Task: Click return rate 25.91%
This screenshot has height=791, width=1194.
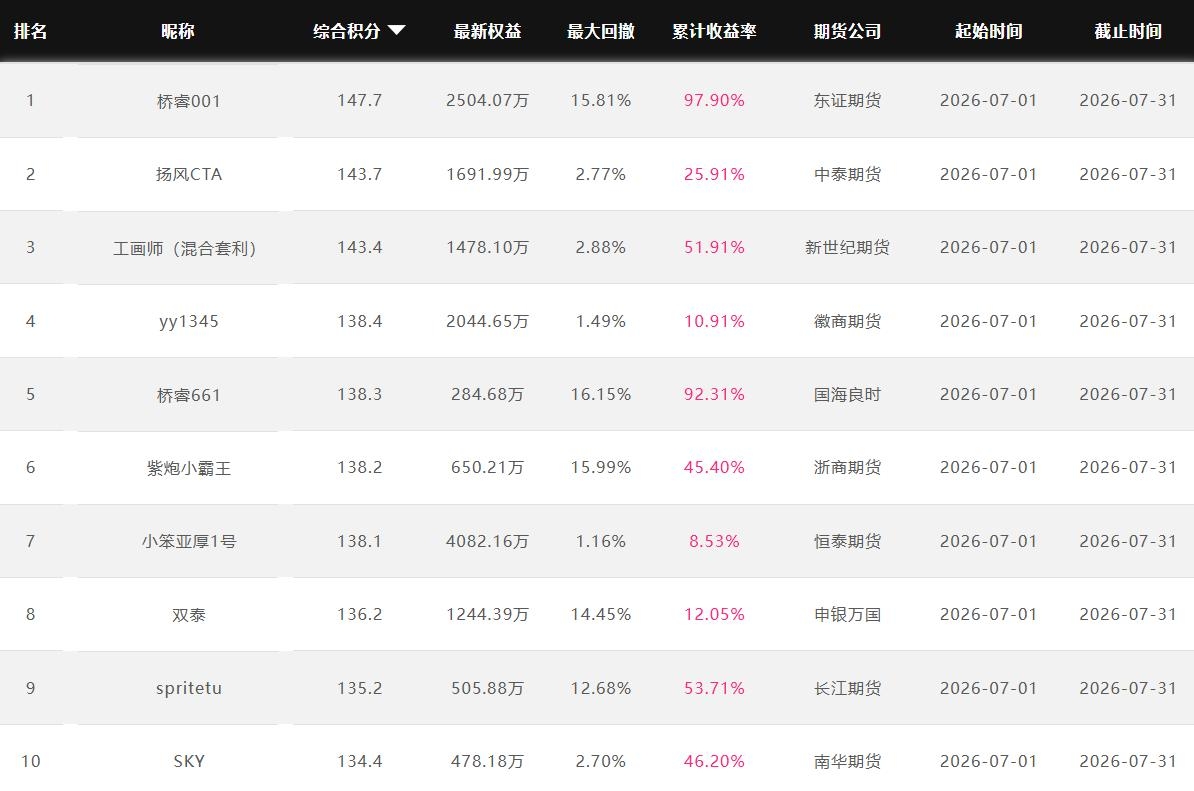Action: 714,174
